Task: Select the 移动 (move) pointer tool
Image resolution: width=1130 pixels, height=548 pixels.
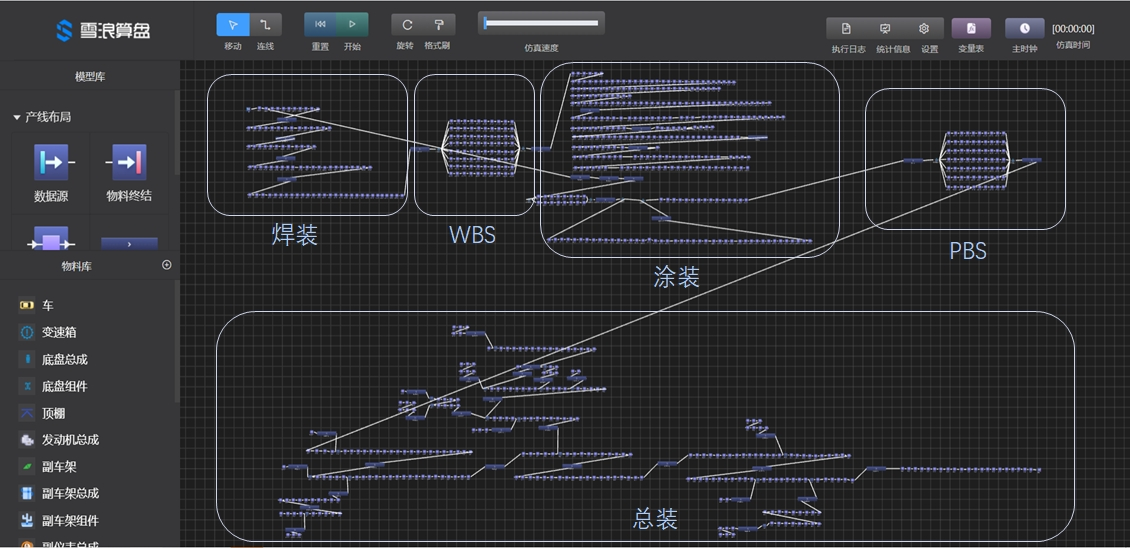Action: click(233, 25)
